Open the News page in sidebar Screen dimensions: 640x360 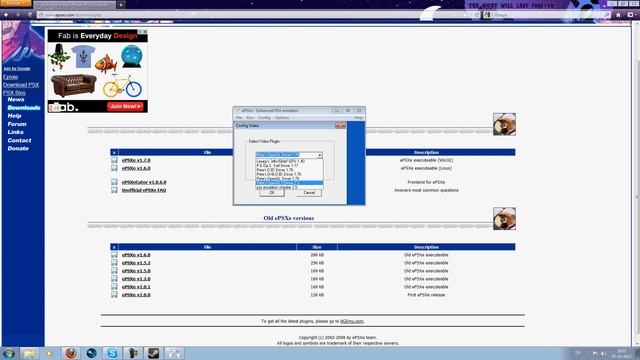pyautogui.click(x=16, y=100)
